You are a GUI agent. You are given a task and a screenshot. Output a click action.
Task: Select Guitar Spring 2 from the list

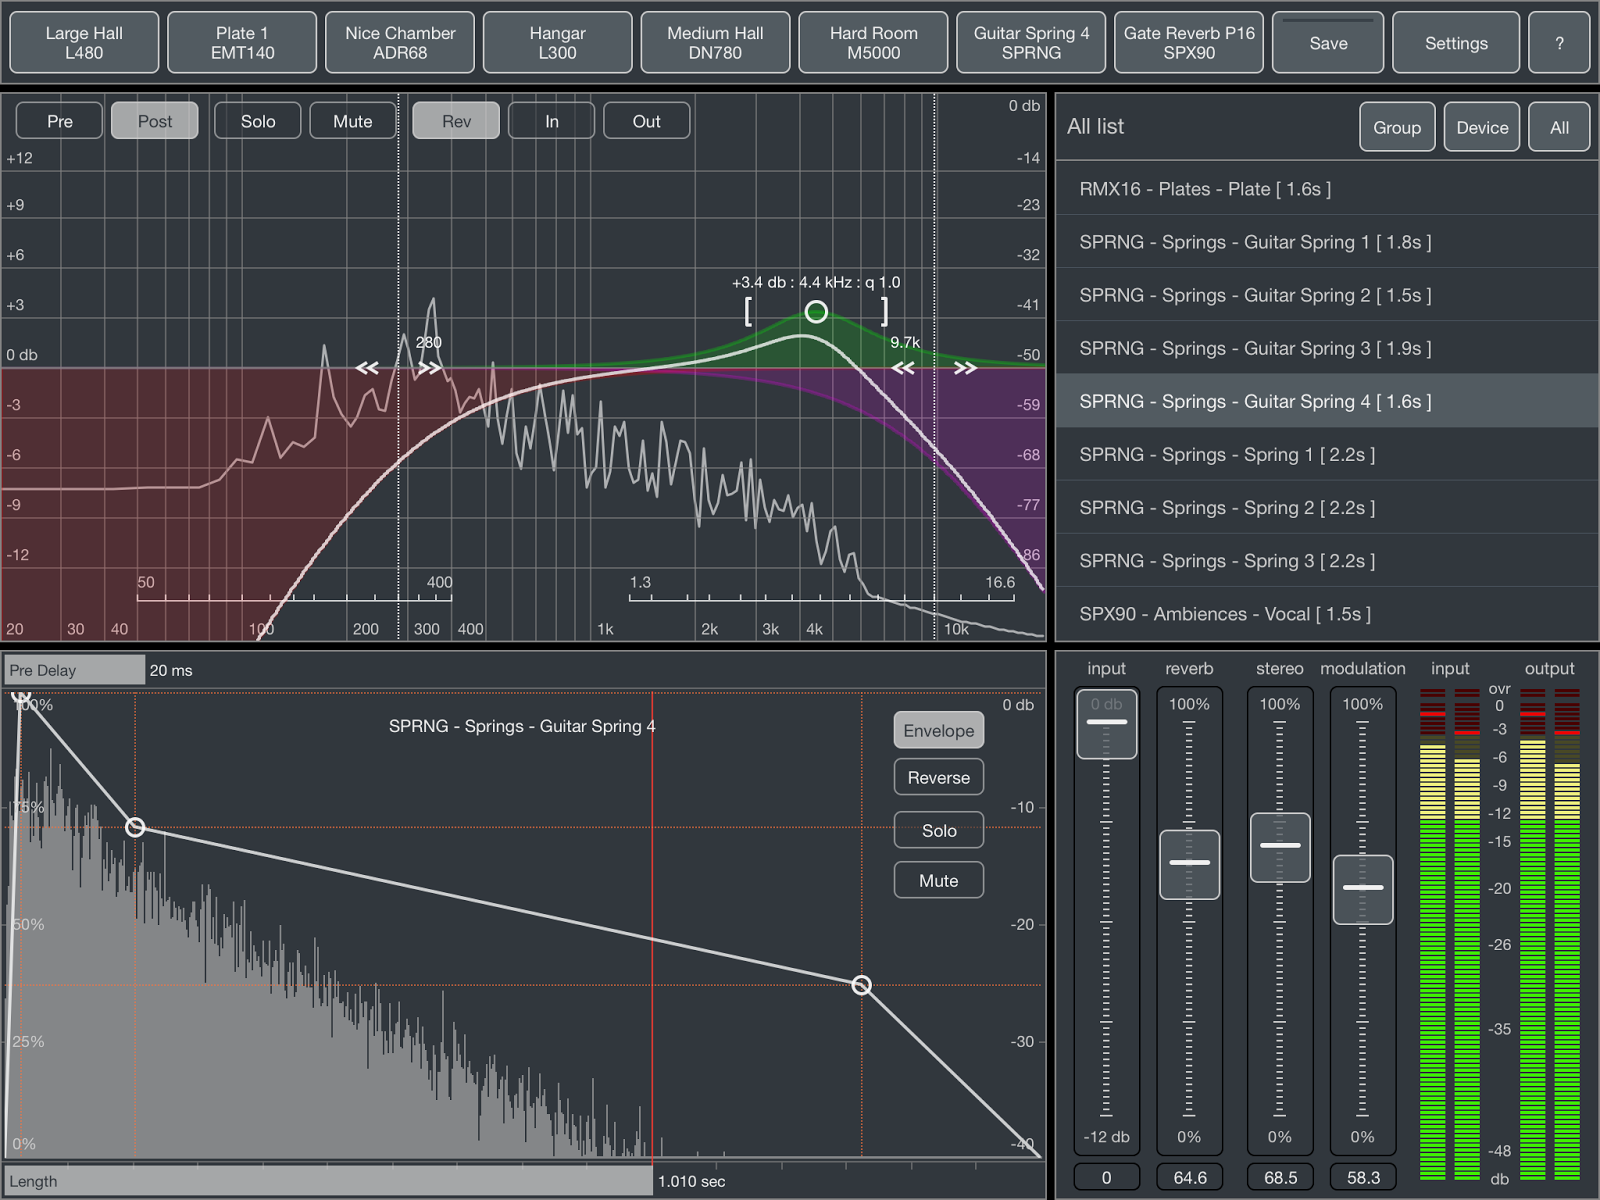click(x=1255, y=295)
